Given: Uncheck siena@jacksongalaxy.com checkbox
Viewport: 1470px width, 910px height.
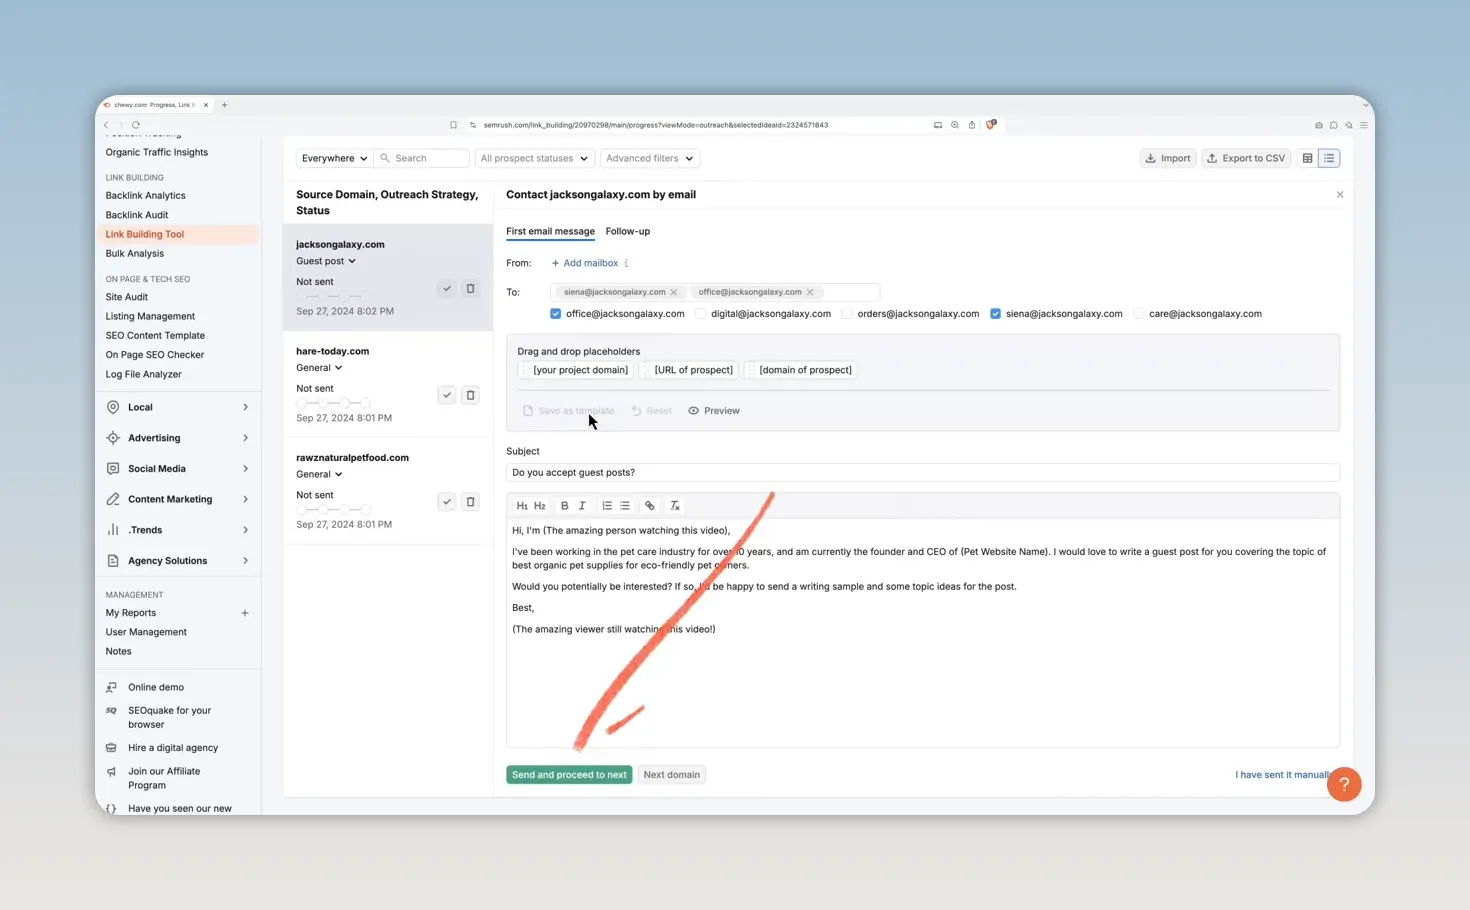Looking at the screenshot, I should (x=996, y=314).
